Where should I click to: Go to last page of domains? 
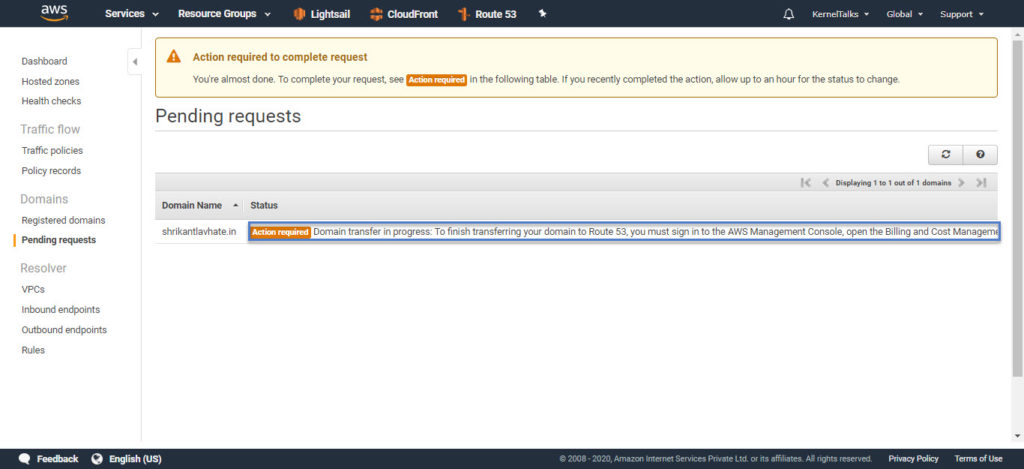(x=981, y=183)
